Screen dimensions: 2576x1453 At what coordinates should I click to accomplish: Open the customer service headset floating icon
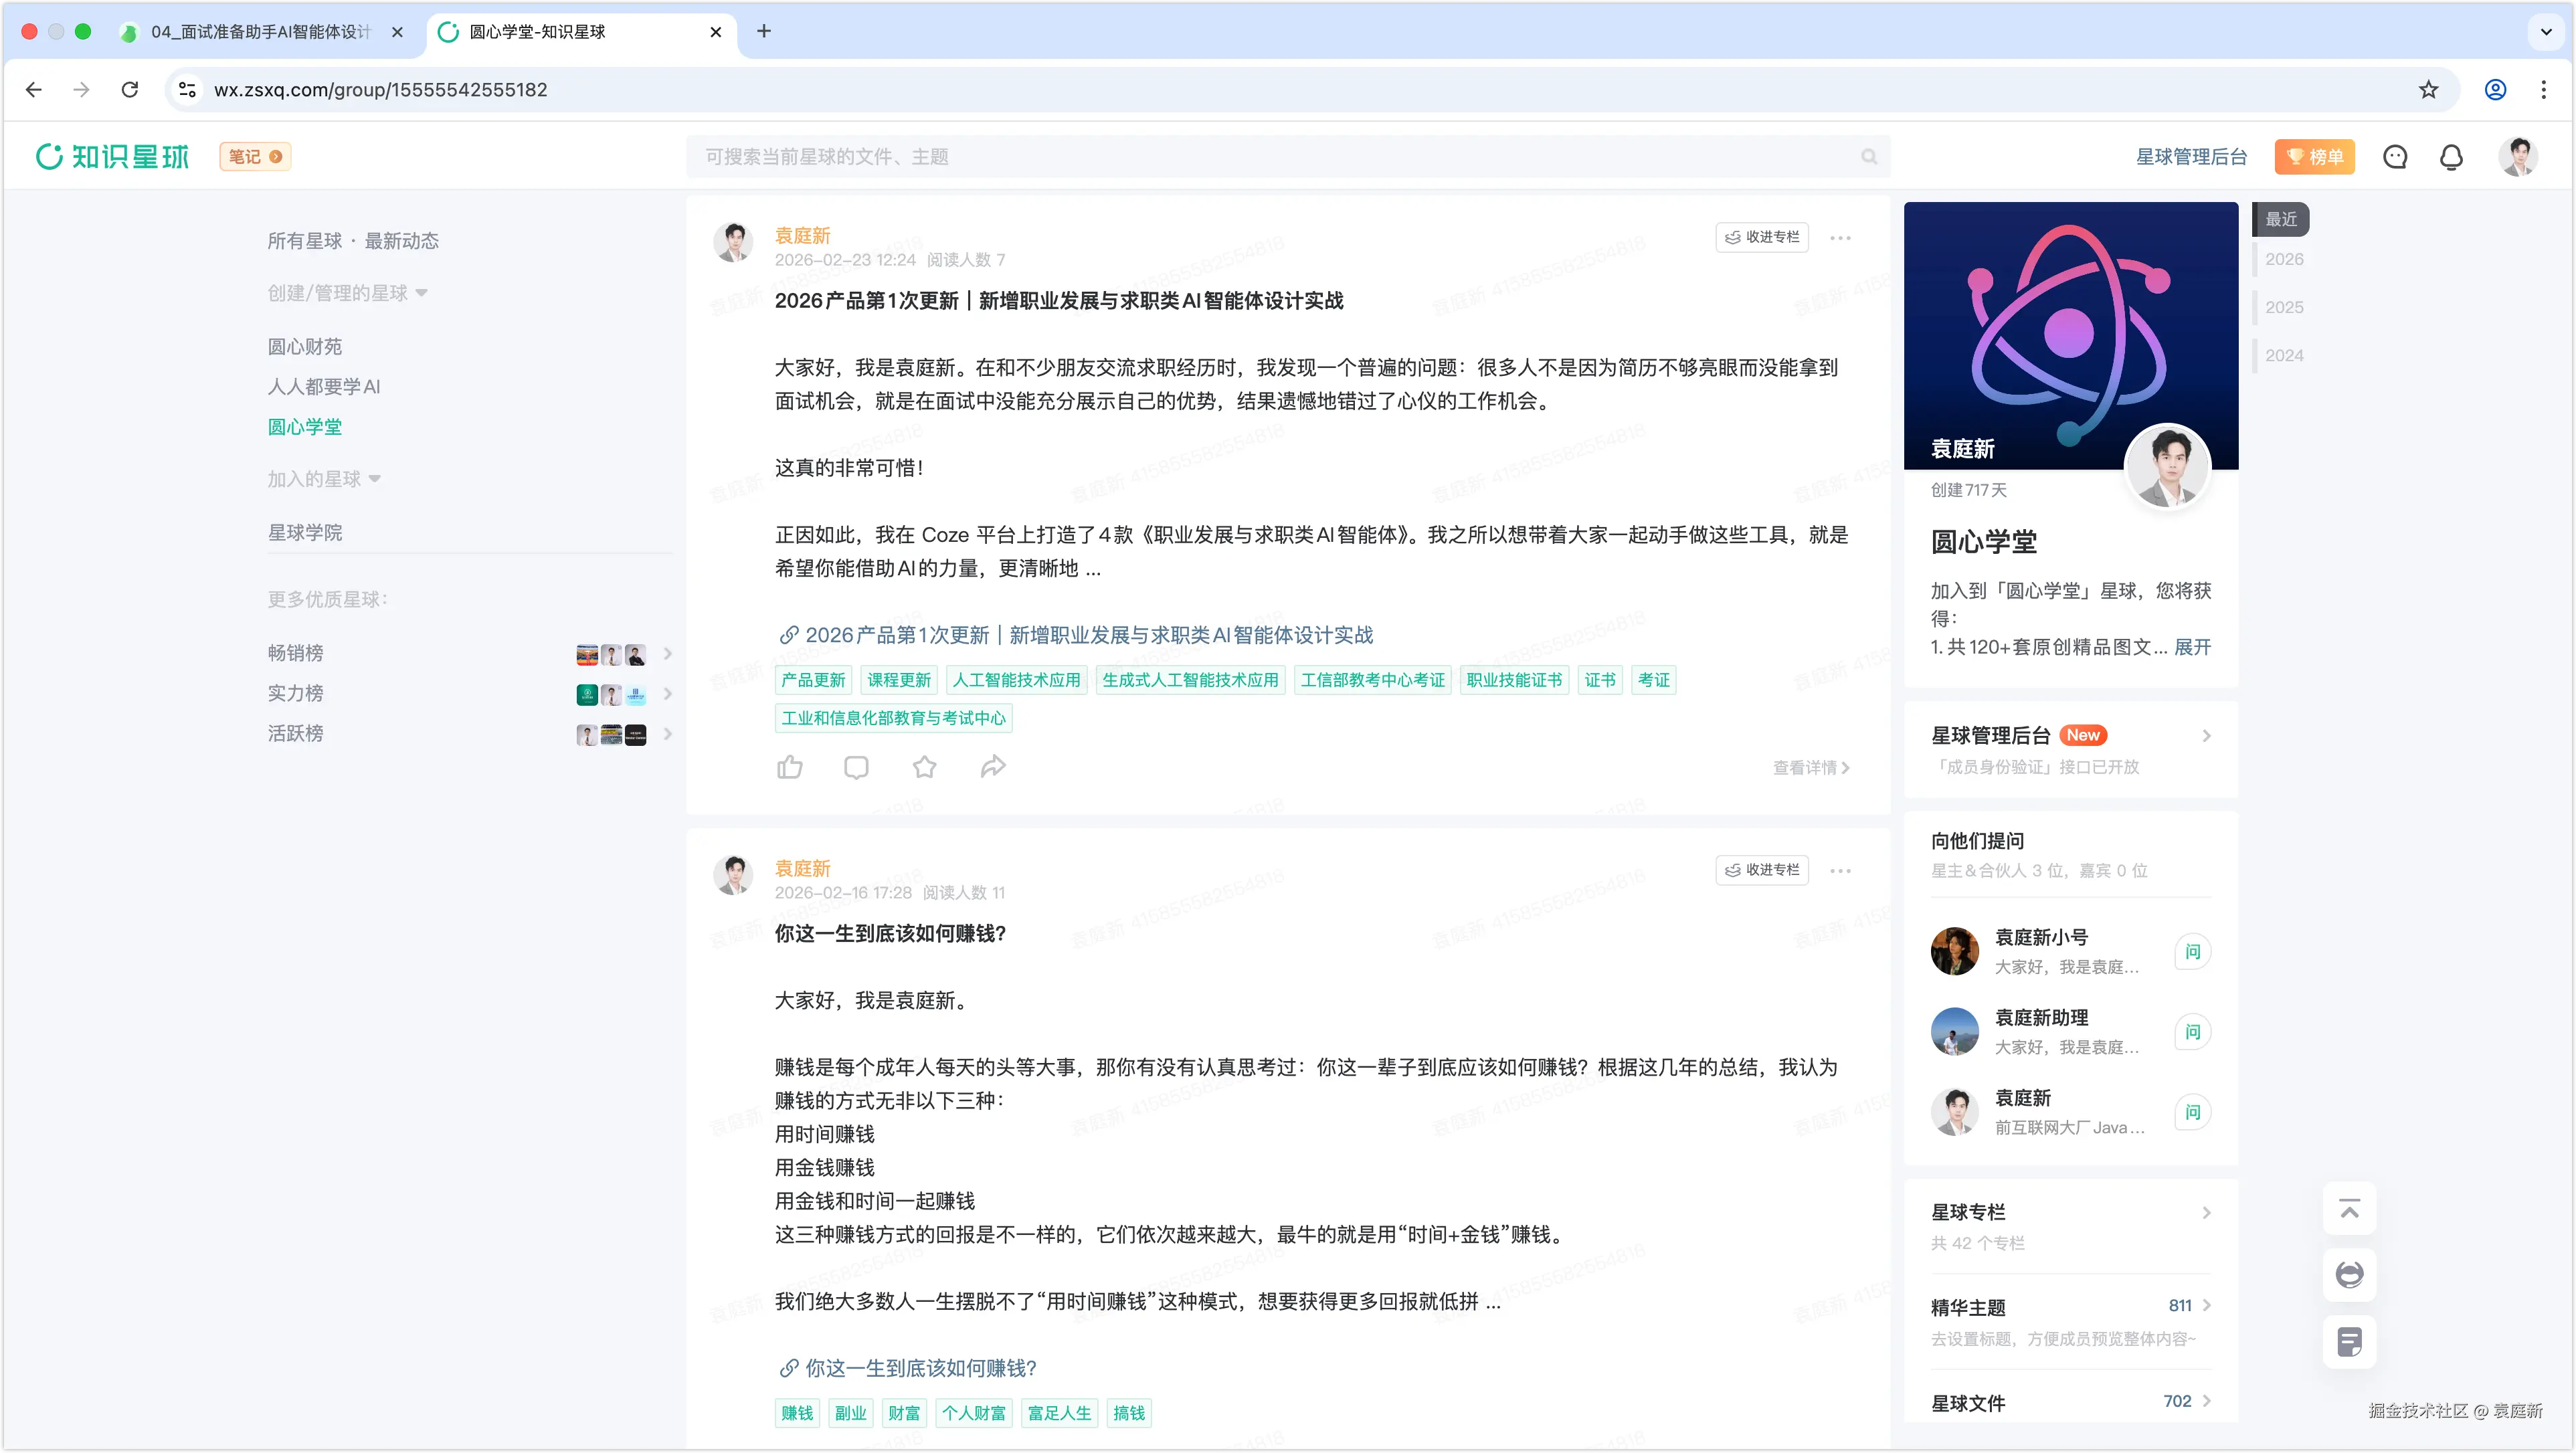click(2349, 1275)
